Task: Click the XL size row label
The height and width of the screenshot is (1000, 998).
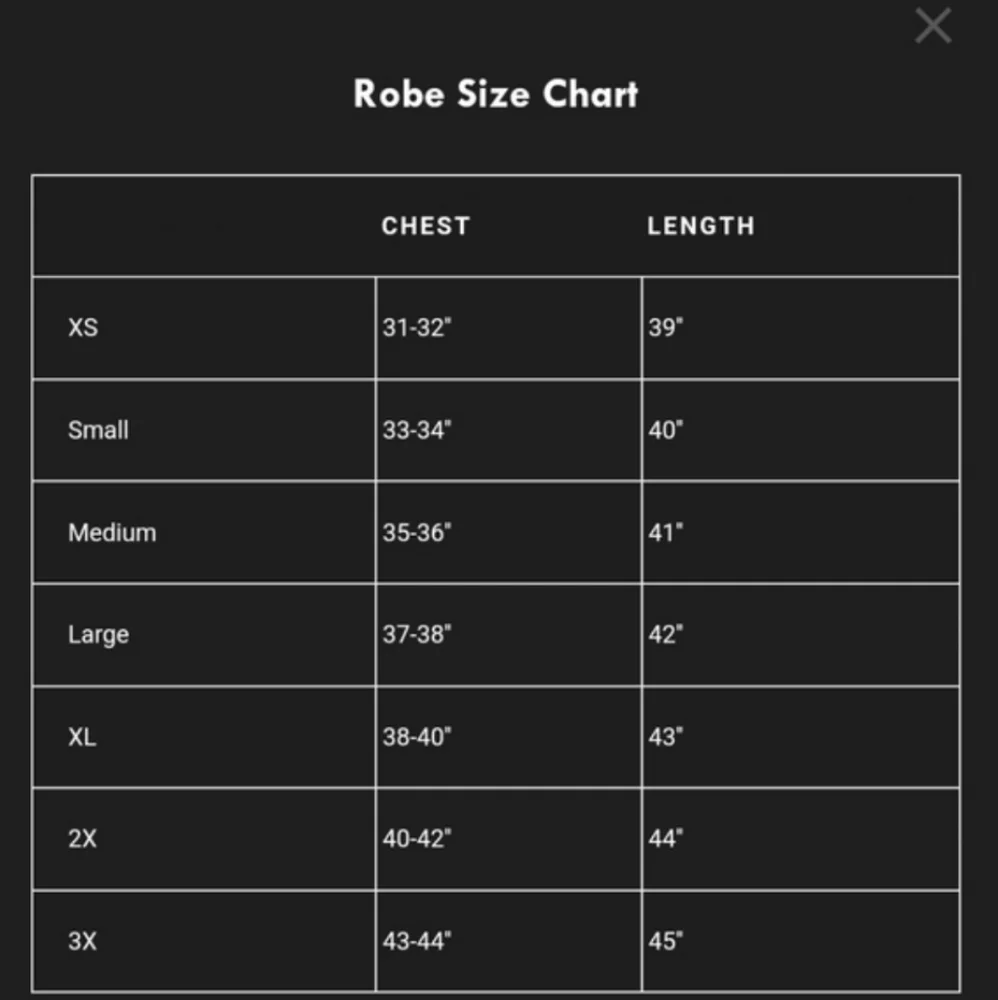Action: tap(82, 737)
